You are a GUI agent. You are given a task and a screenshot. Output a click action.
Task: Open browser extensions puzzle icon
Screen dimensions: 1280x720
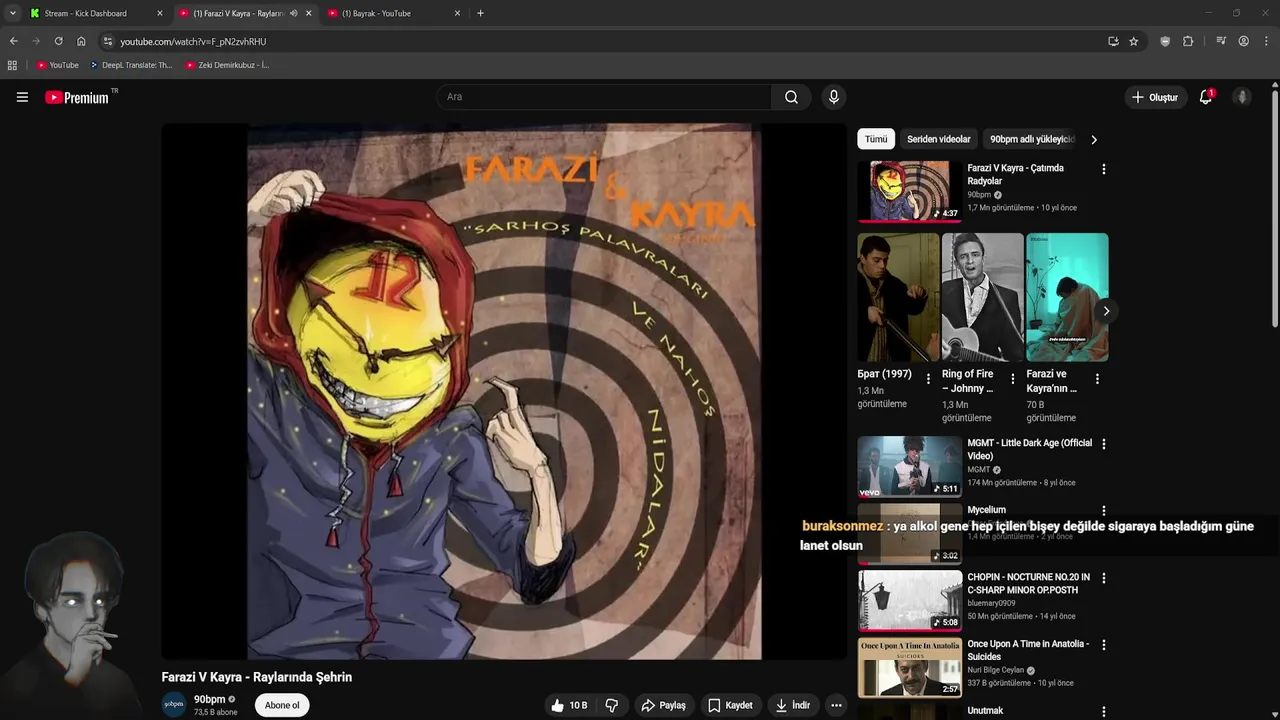1188,41
